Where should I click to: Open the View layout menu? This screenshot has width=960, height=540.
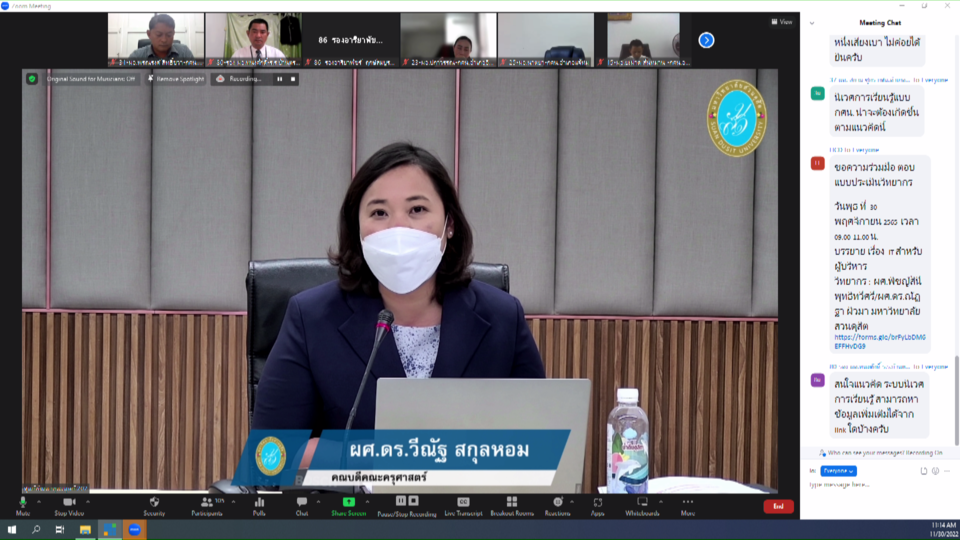(782, 22)
